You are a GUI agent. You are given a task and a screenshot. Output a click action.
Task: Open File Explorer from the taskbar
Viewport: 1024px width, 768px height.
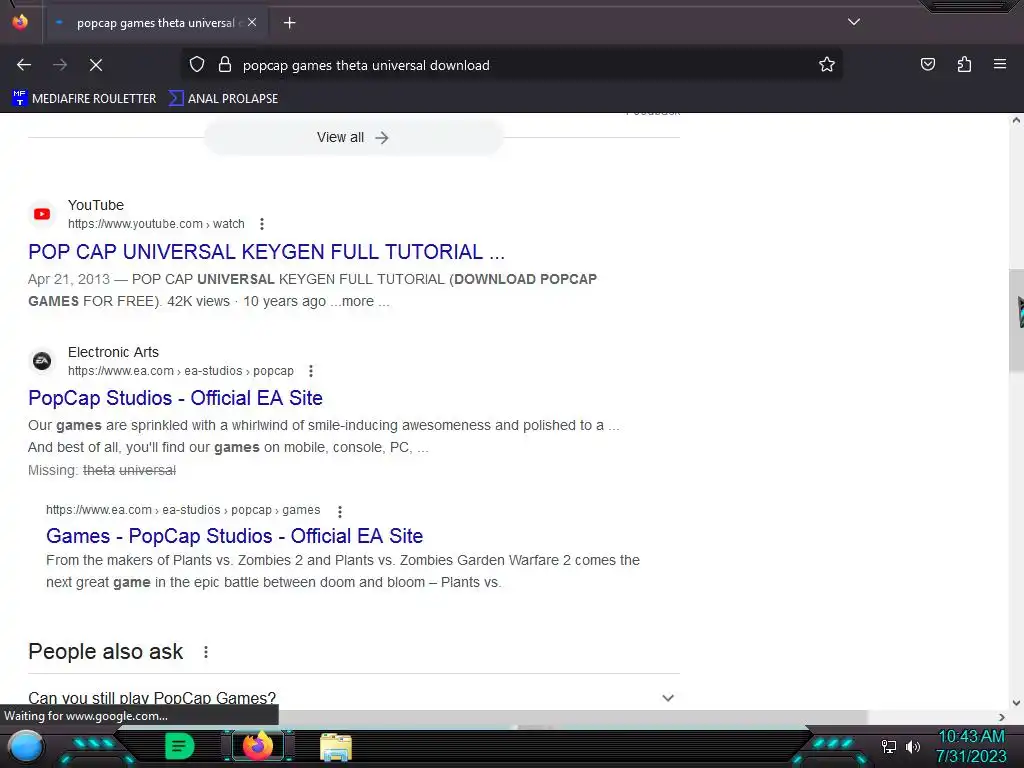pos(336,747)
